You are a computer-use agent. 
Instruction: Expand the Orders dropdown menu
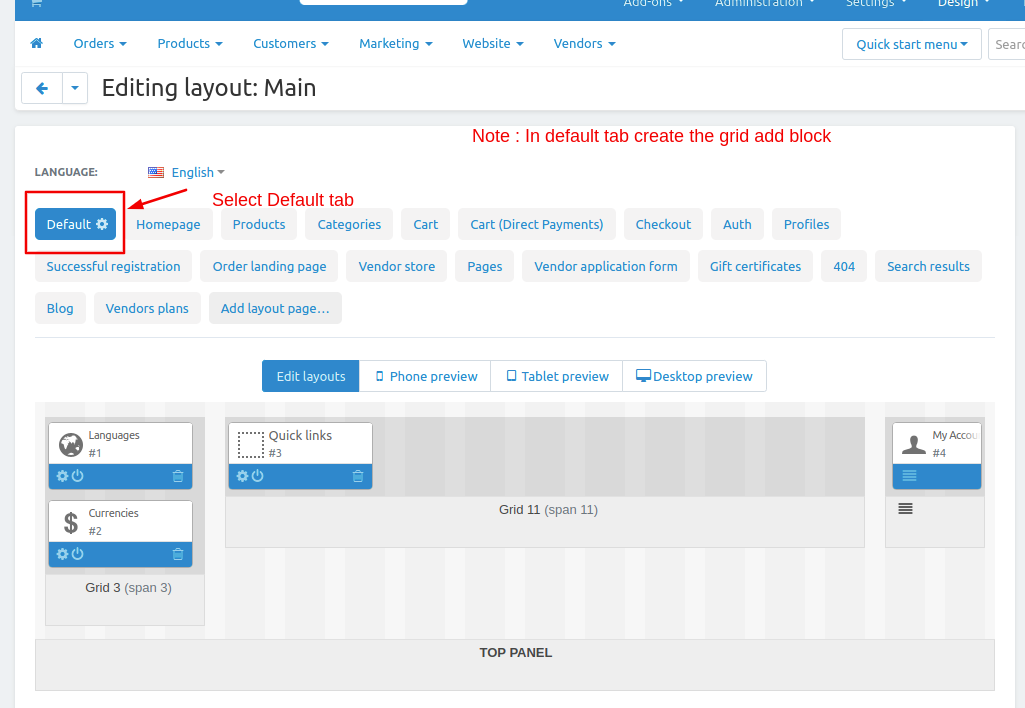tap(100, 44)
